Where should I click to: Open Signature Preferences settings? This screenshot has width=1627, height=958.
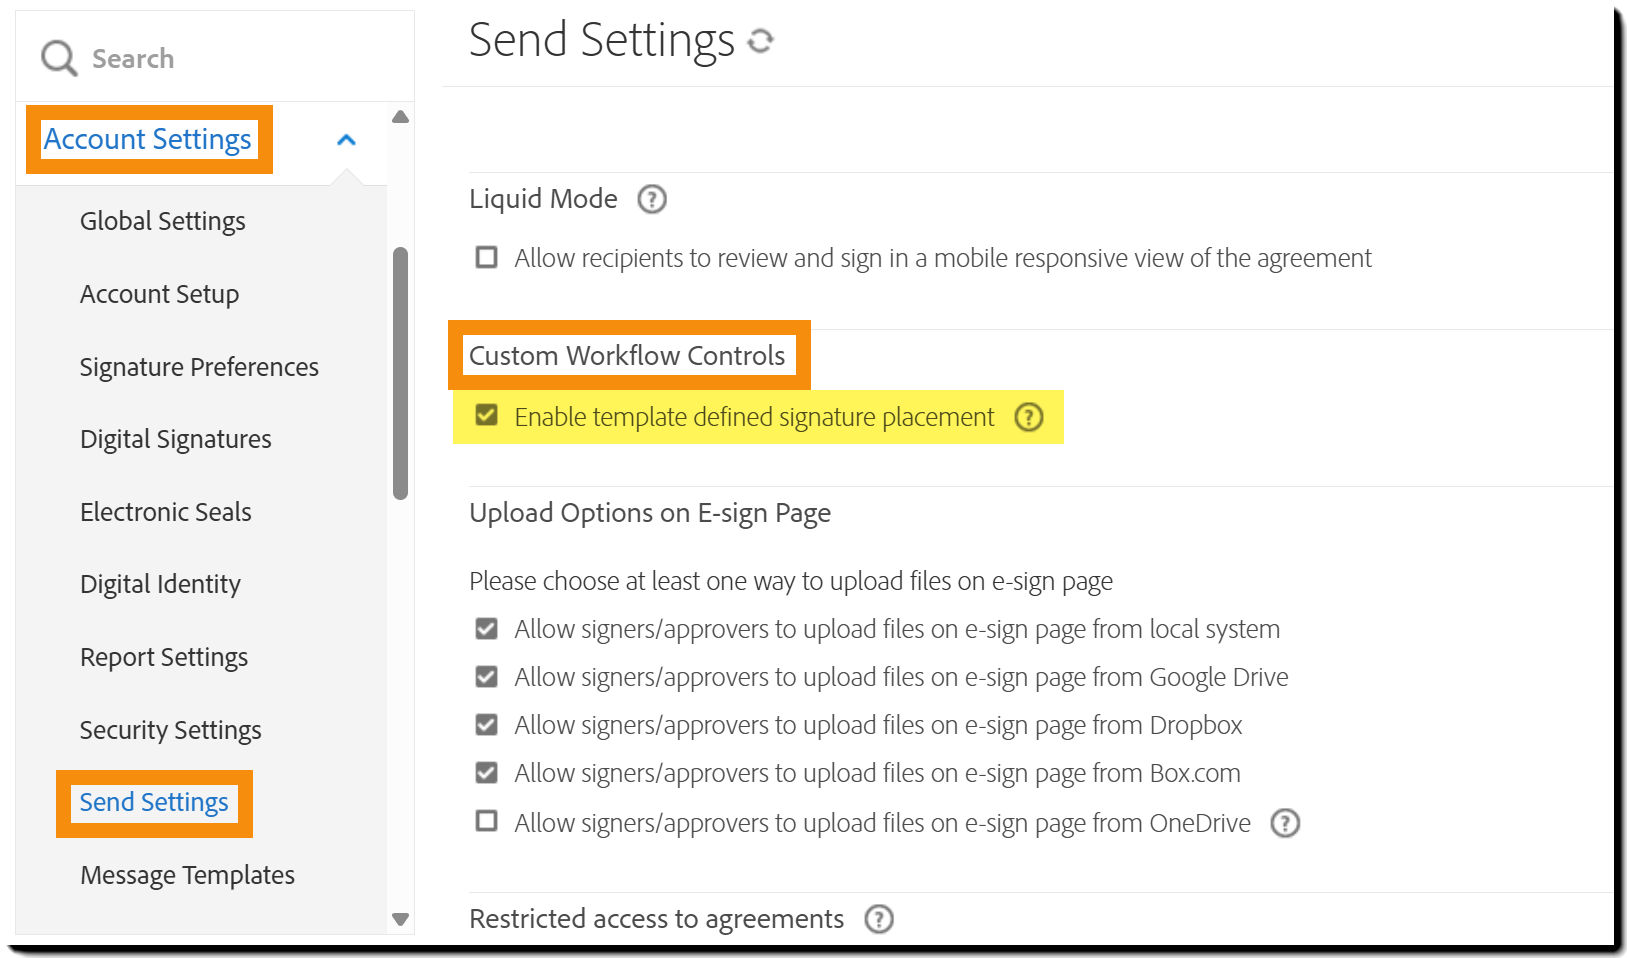point(199,367)
